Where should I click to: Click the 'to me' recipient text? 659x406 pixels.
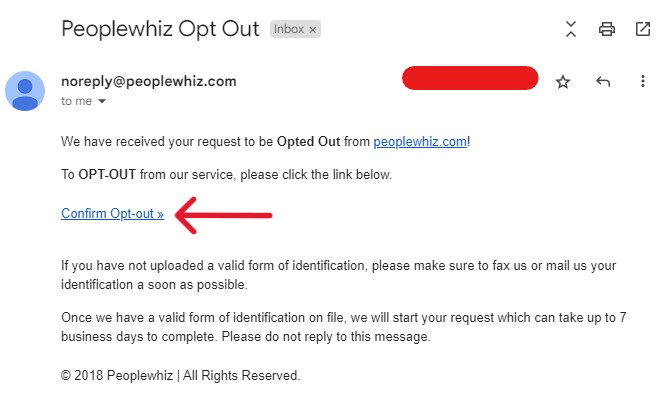[x=76, y=101]
